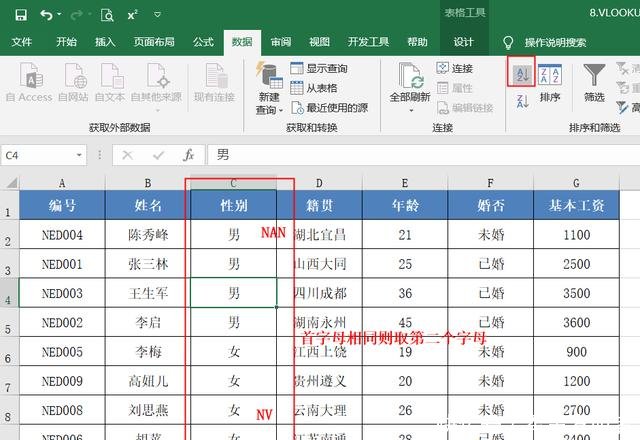Switch to the 视图 ribbon tab
This screenshot has height=440, width=640.
pos(319,42)
